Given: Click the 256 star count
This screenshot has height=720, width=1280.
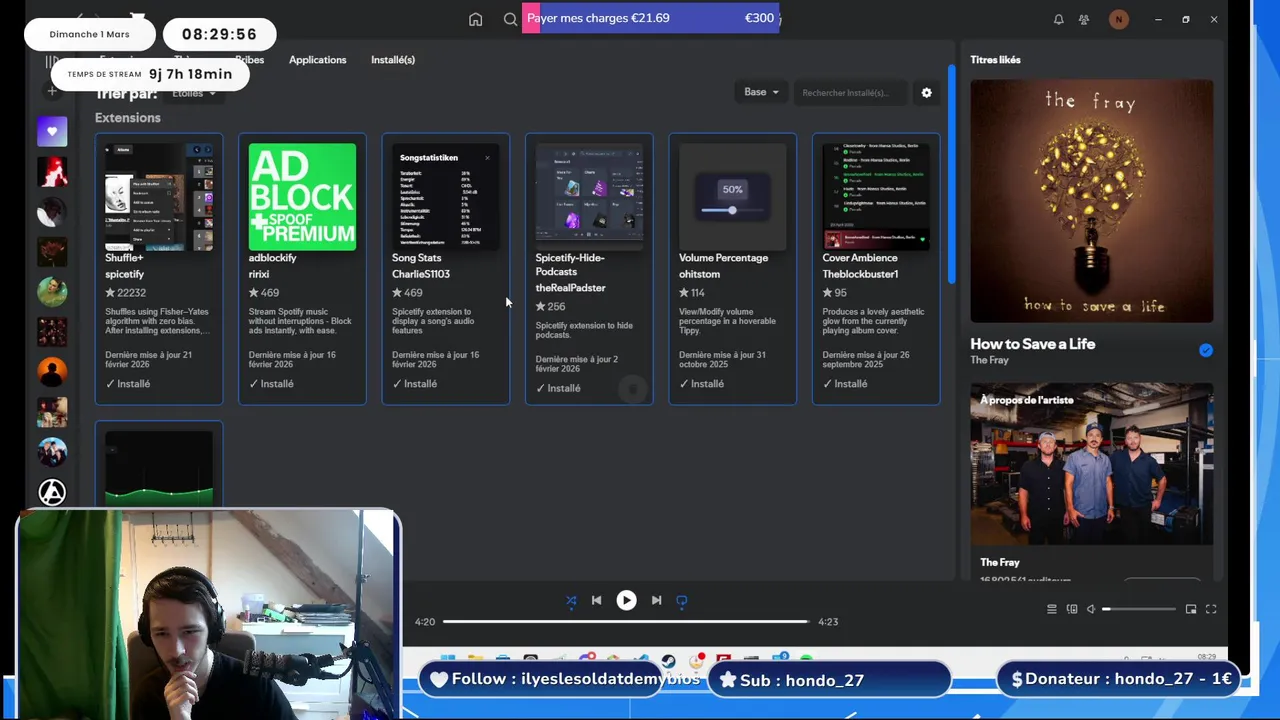Looking at the screenshot, I should [550, 307].
